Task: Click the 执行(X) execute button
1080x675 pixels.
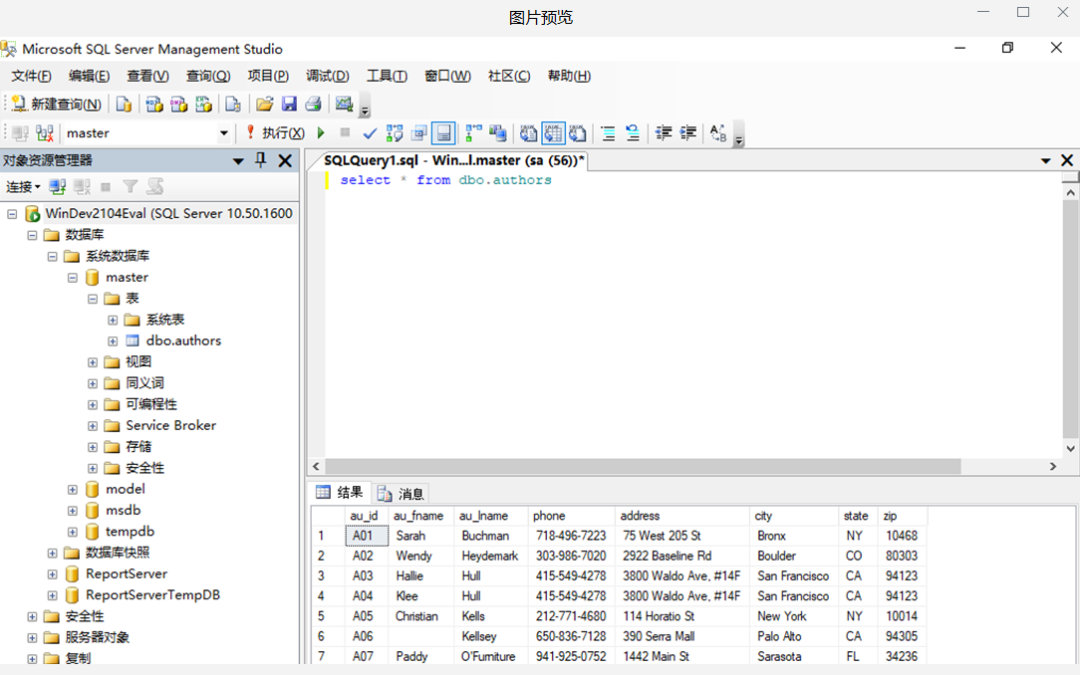Action: click(x=275, y=133)
